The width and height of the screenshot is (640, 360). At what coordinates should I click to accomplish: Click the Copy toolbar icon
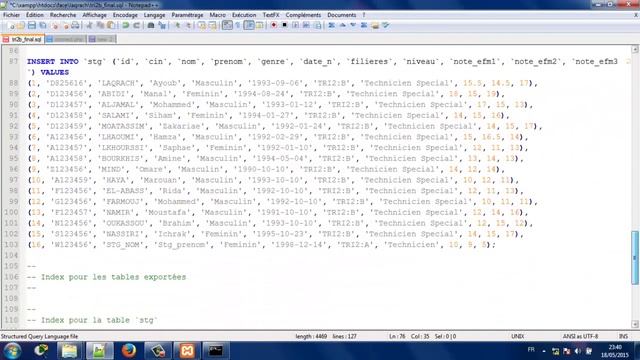(100, 26)
